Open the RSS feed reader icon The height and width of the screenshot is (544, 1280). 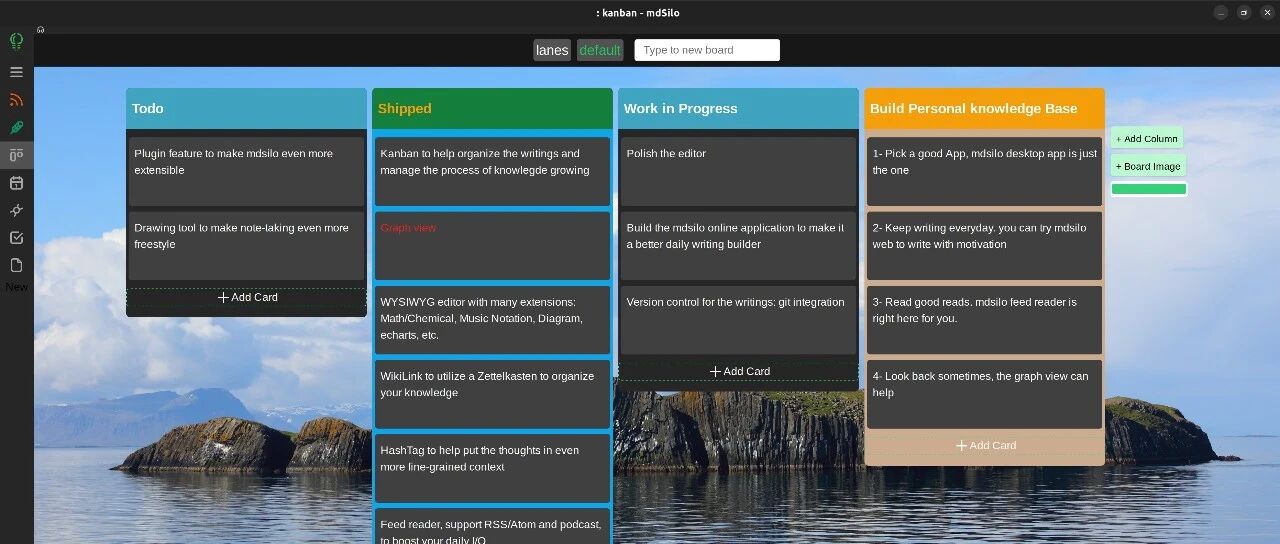coord(16,100)
